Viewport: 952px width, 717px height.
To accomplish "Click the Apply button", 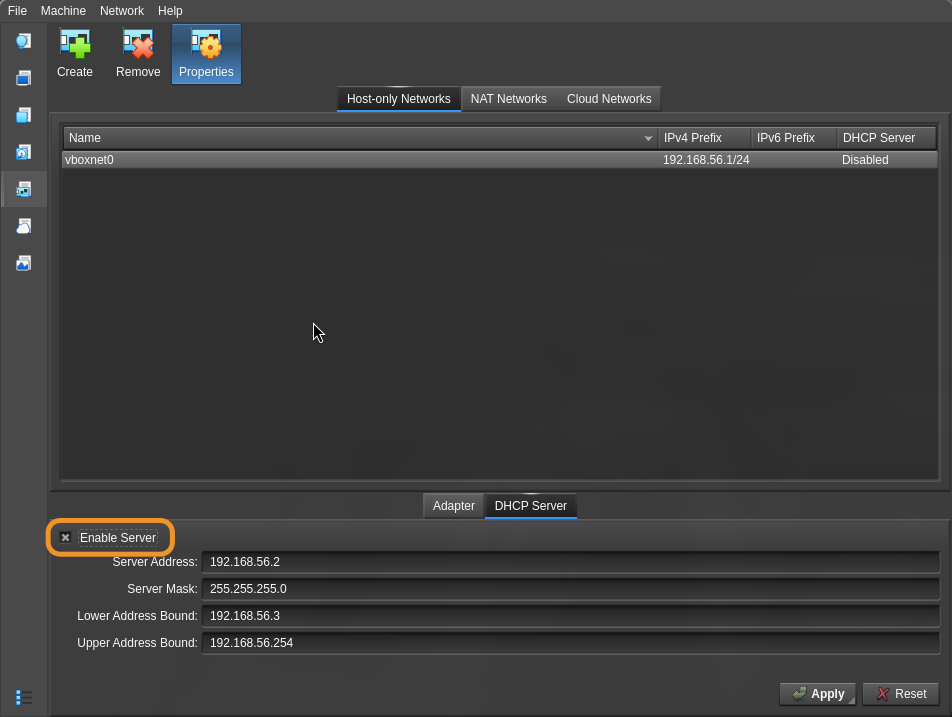I will pyautogui.click(x=818, y=694).
